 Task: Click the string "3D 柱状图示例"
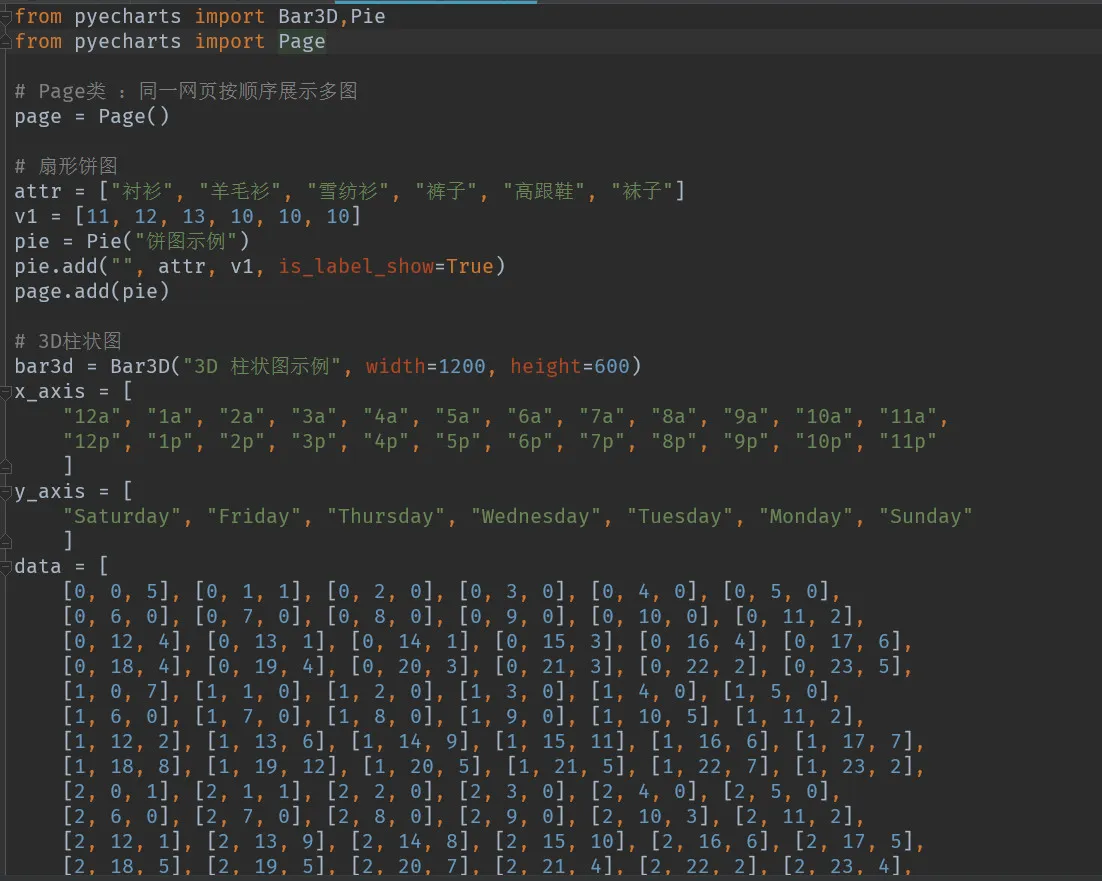(261, 366)
